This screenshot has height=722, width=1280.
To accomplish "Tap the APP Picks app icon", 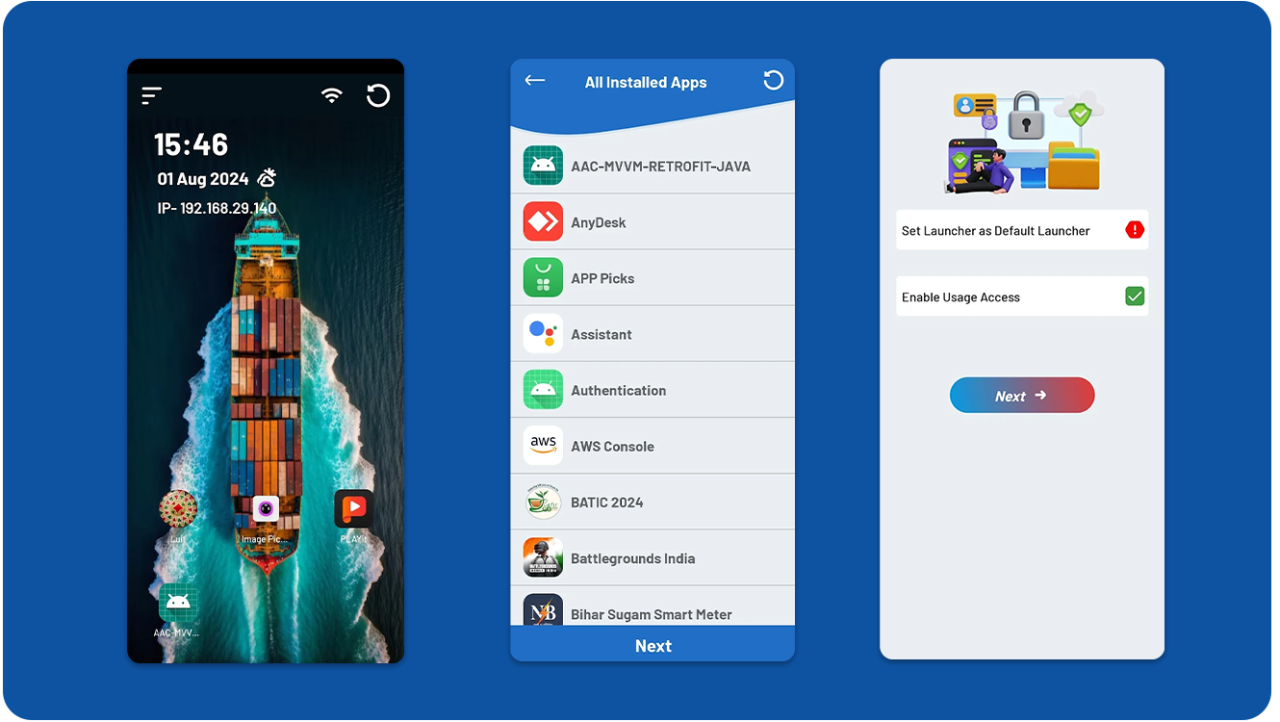I will [542, 277].
